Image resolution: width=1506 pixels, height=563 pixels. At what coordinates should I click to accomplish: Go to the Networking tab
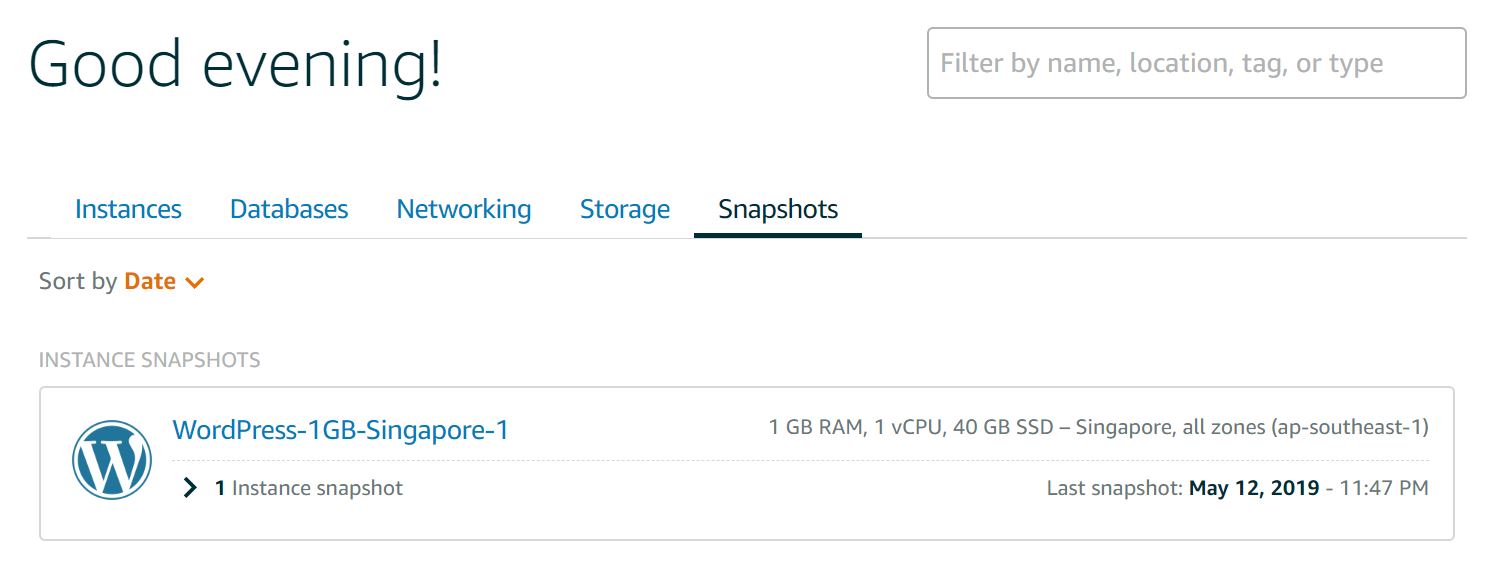(464, 209)
